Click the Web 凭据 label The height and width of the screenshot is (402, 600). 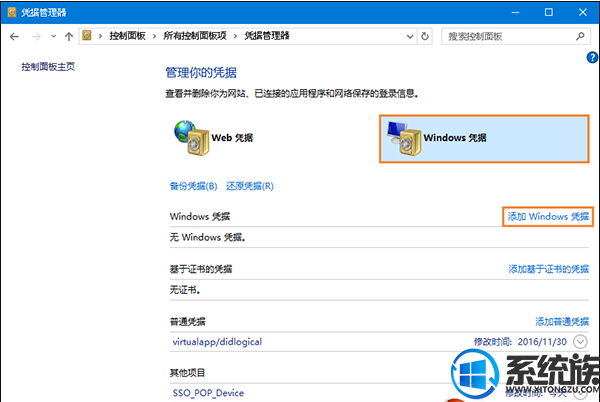232,138
